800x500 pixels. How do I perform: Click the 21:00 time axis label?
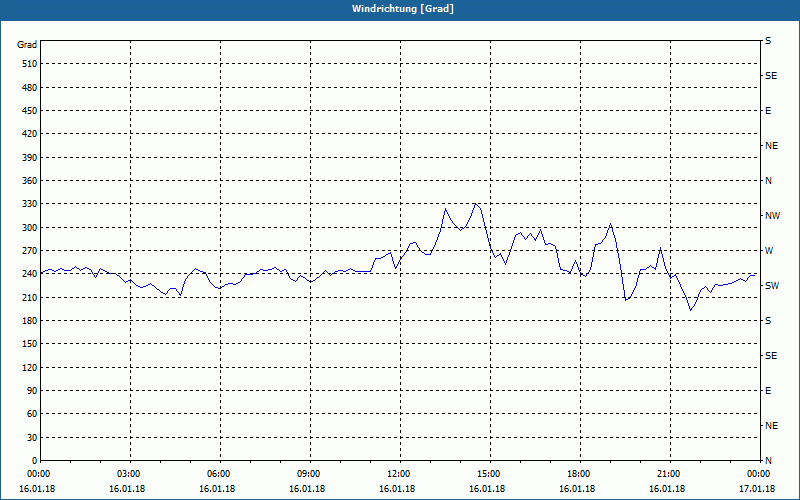[x=670, y=474]
